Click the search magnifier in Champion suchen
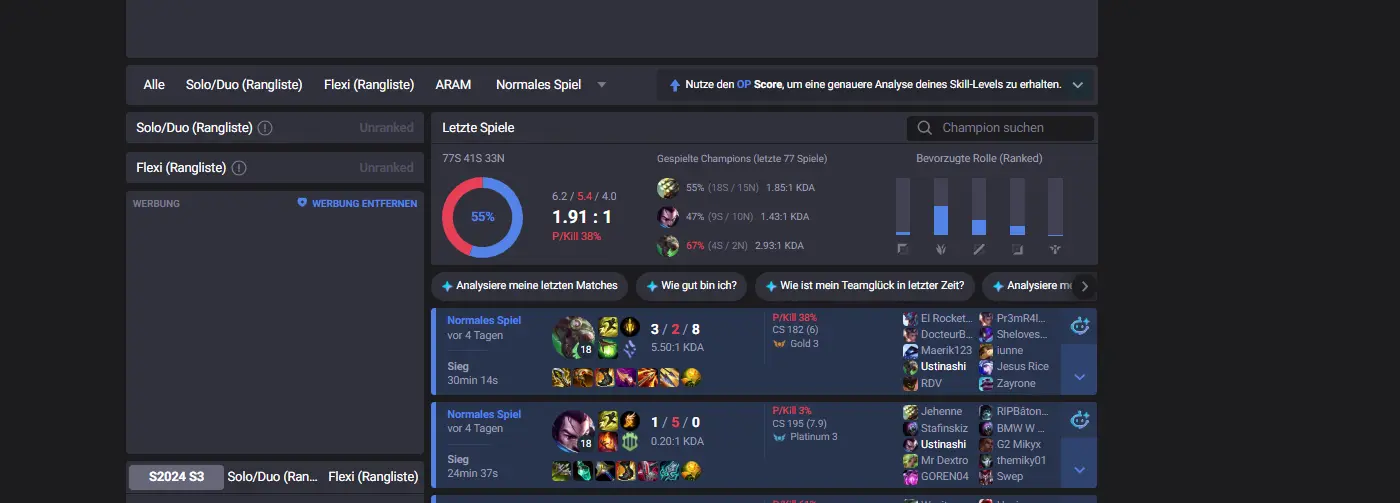The image size is (1400, 503). (x=924, y=128)
